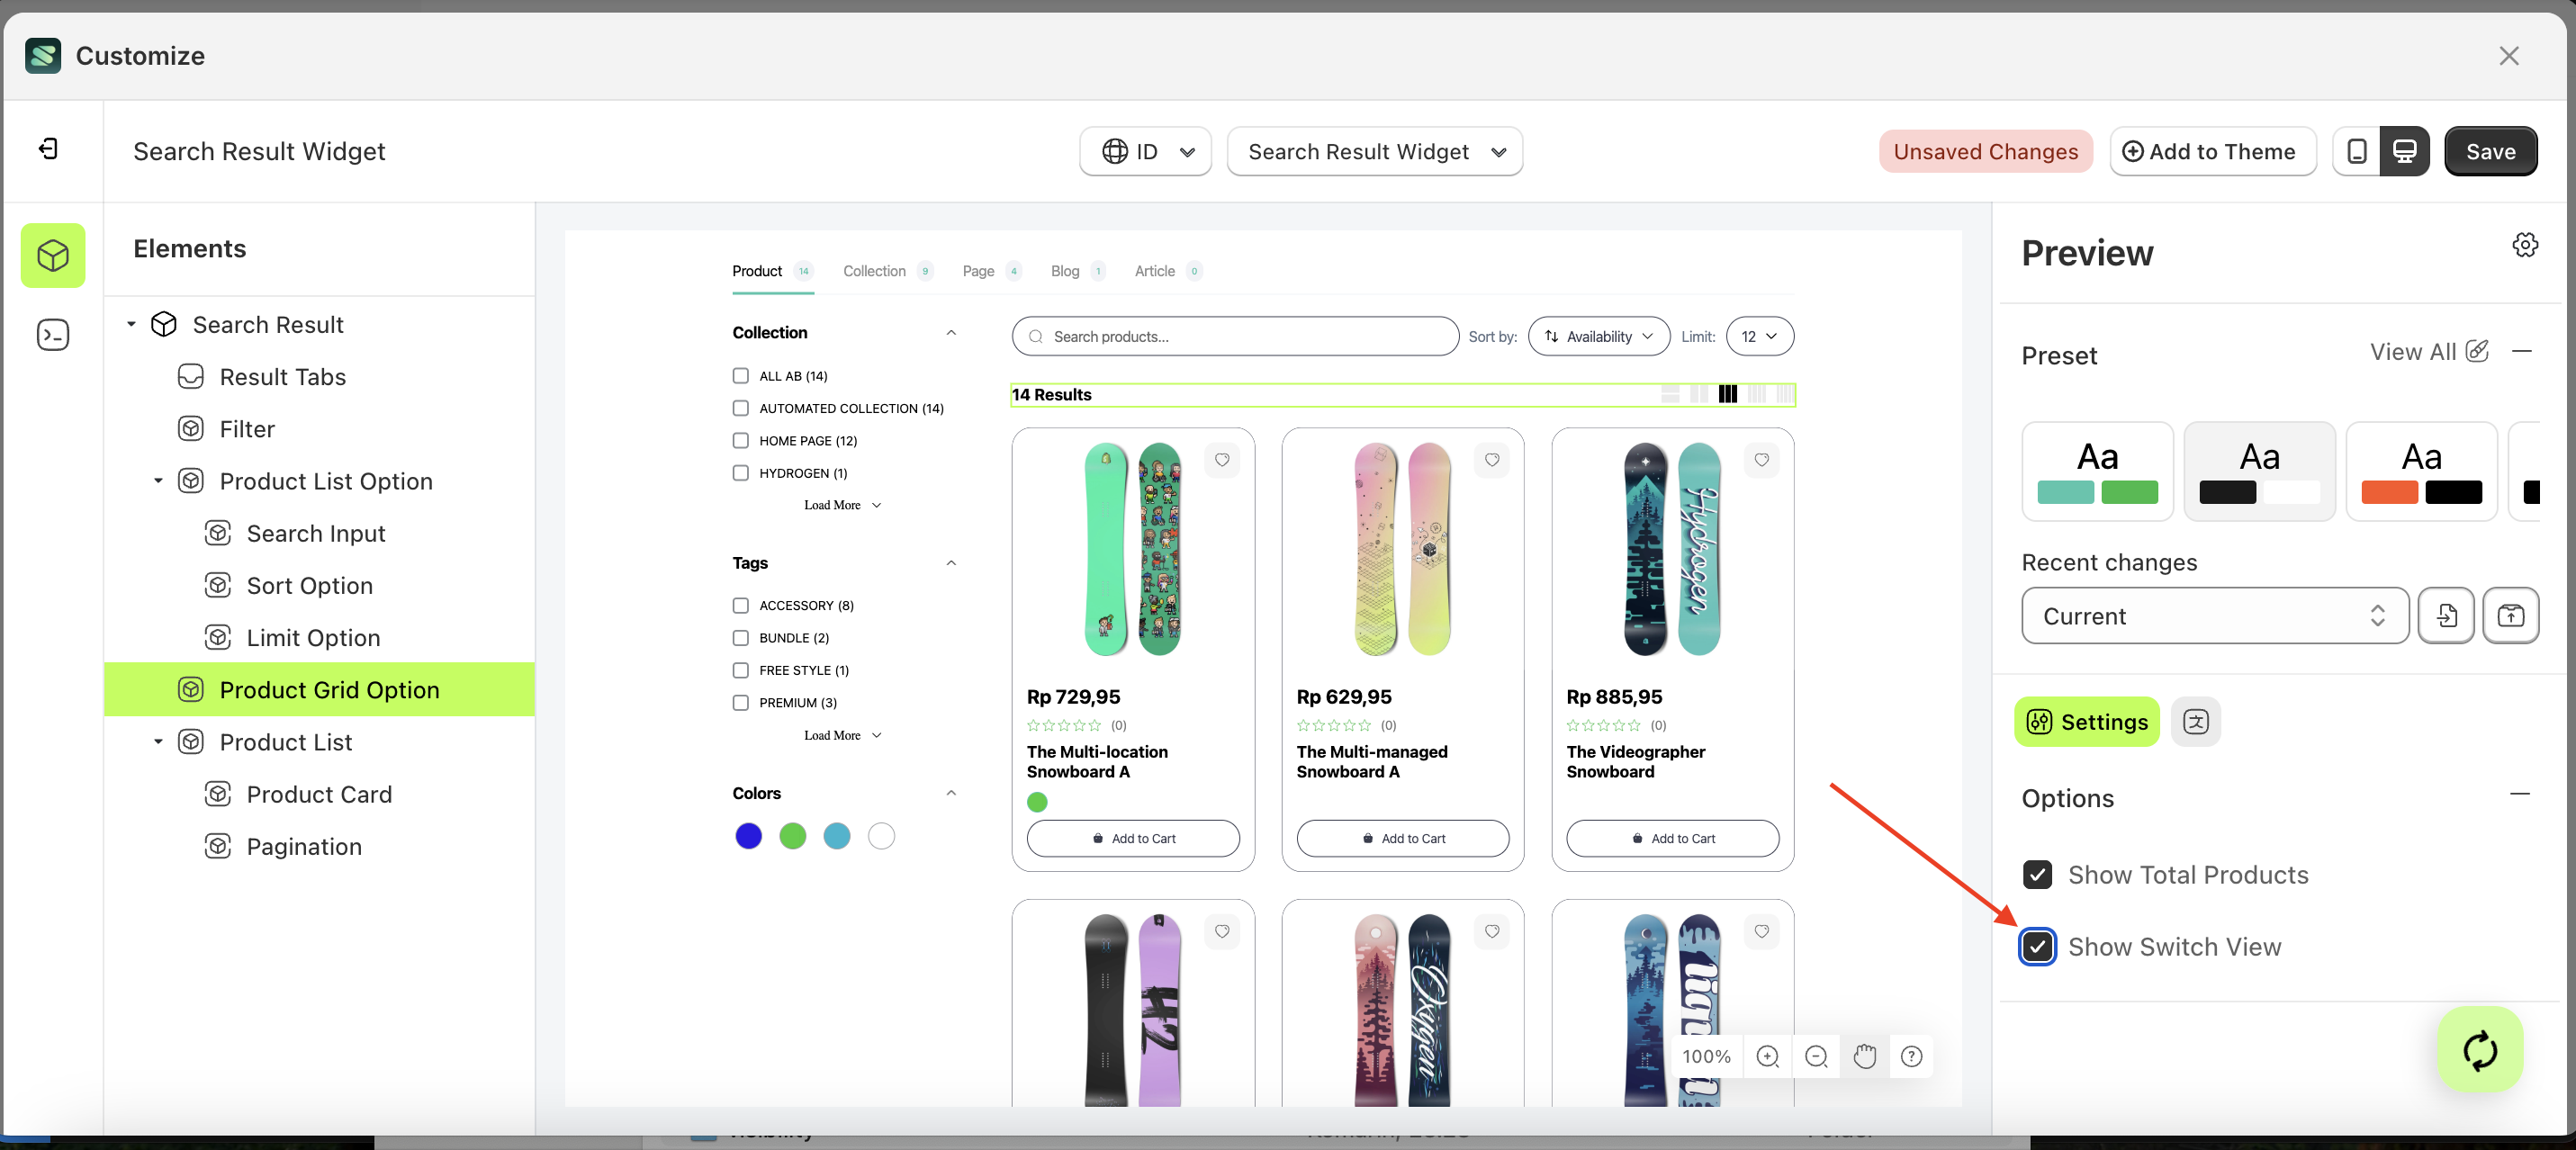Check the AUTOMATED COLLECTION filter checkbox
Image resolution: width=2576 pixels, height=1150 pixels.
pyautogui.click(x=740, y=408)
